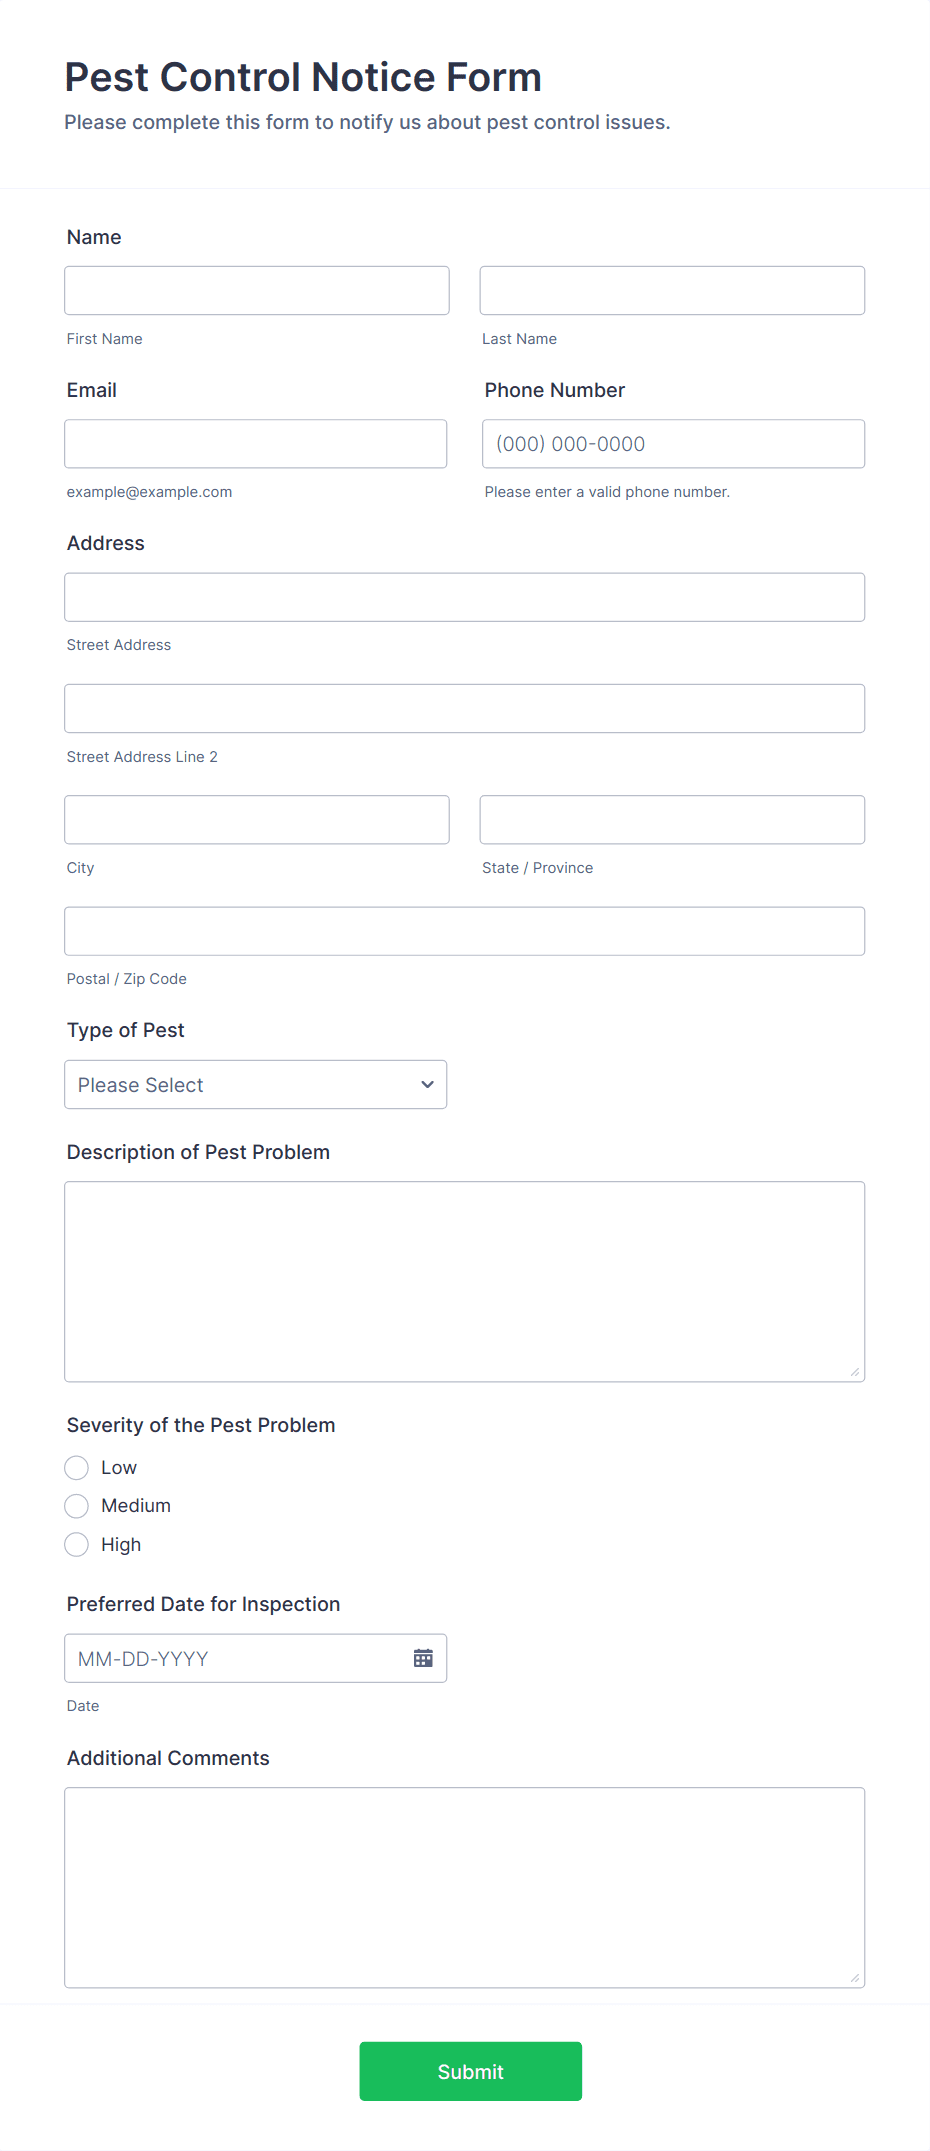Open the Type of Pest dropdown

(255, 1084)
